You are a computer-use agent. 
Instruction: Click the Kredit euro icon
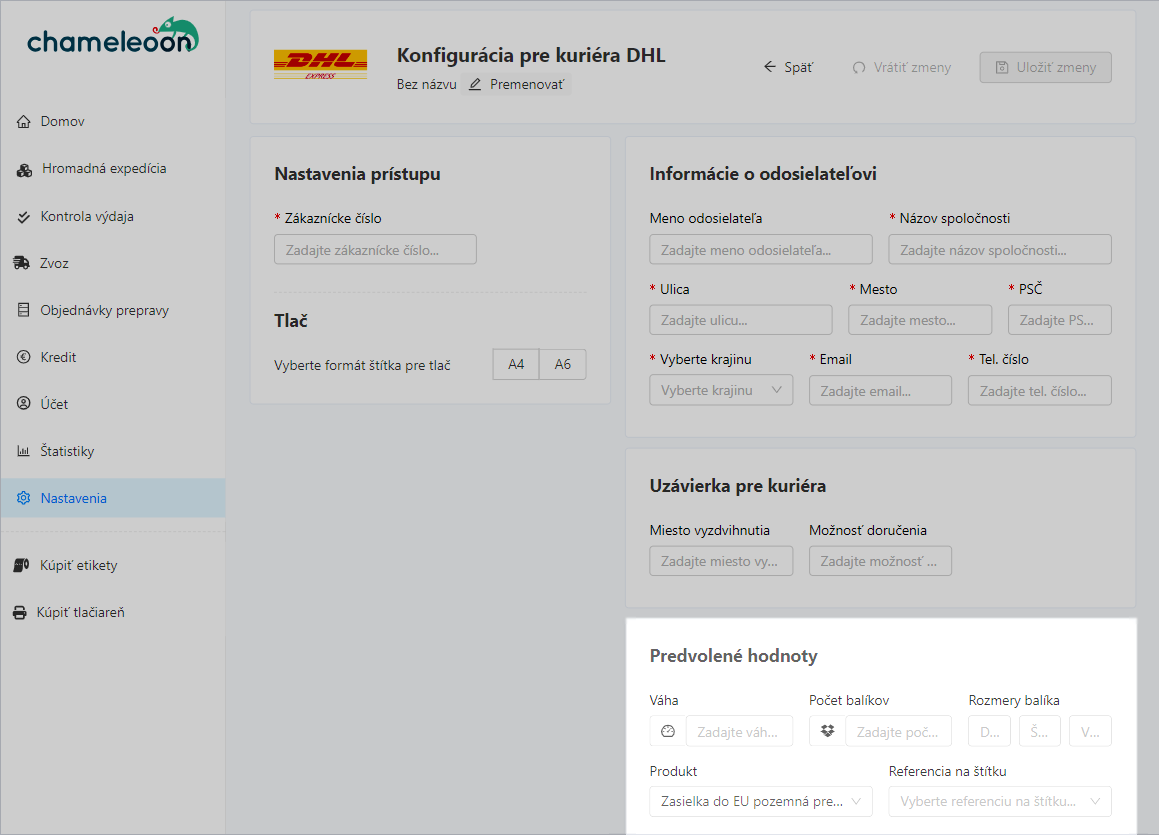coord(24,357)
